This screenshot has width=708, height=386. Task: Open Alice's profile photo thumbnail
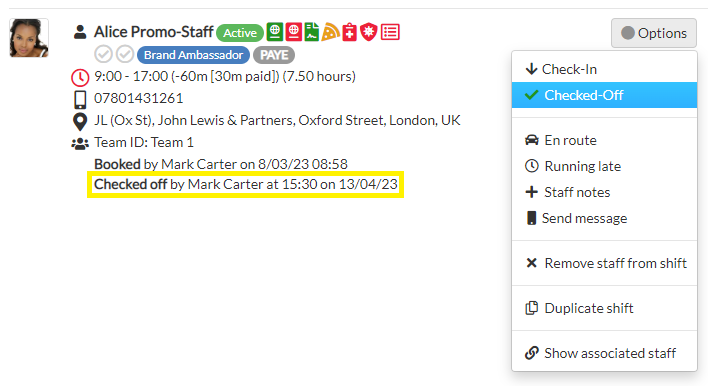(x=29, y=38)
